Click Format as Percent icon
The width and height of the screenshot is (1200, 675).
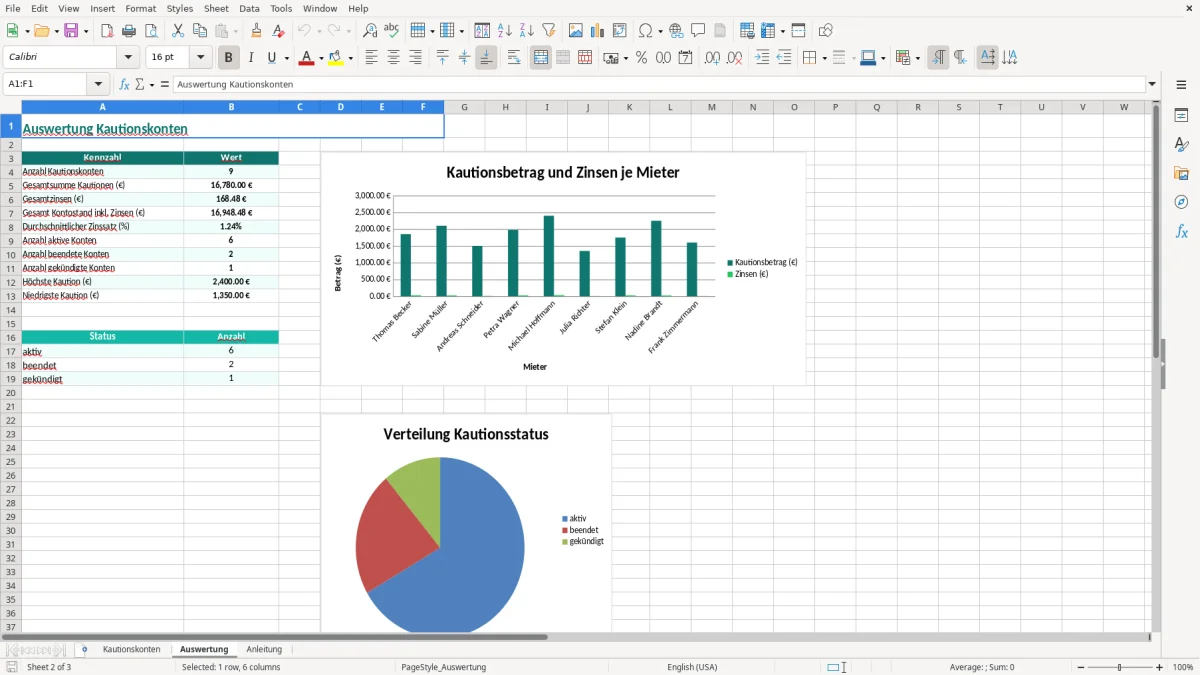click(641, 58)
